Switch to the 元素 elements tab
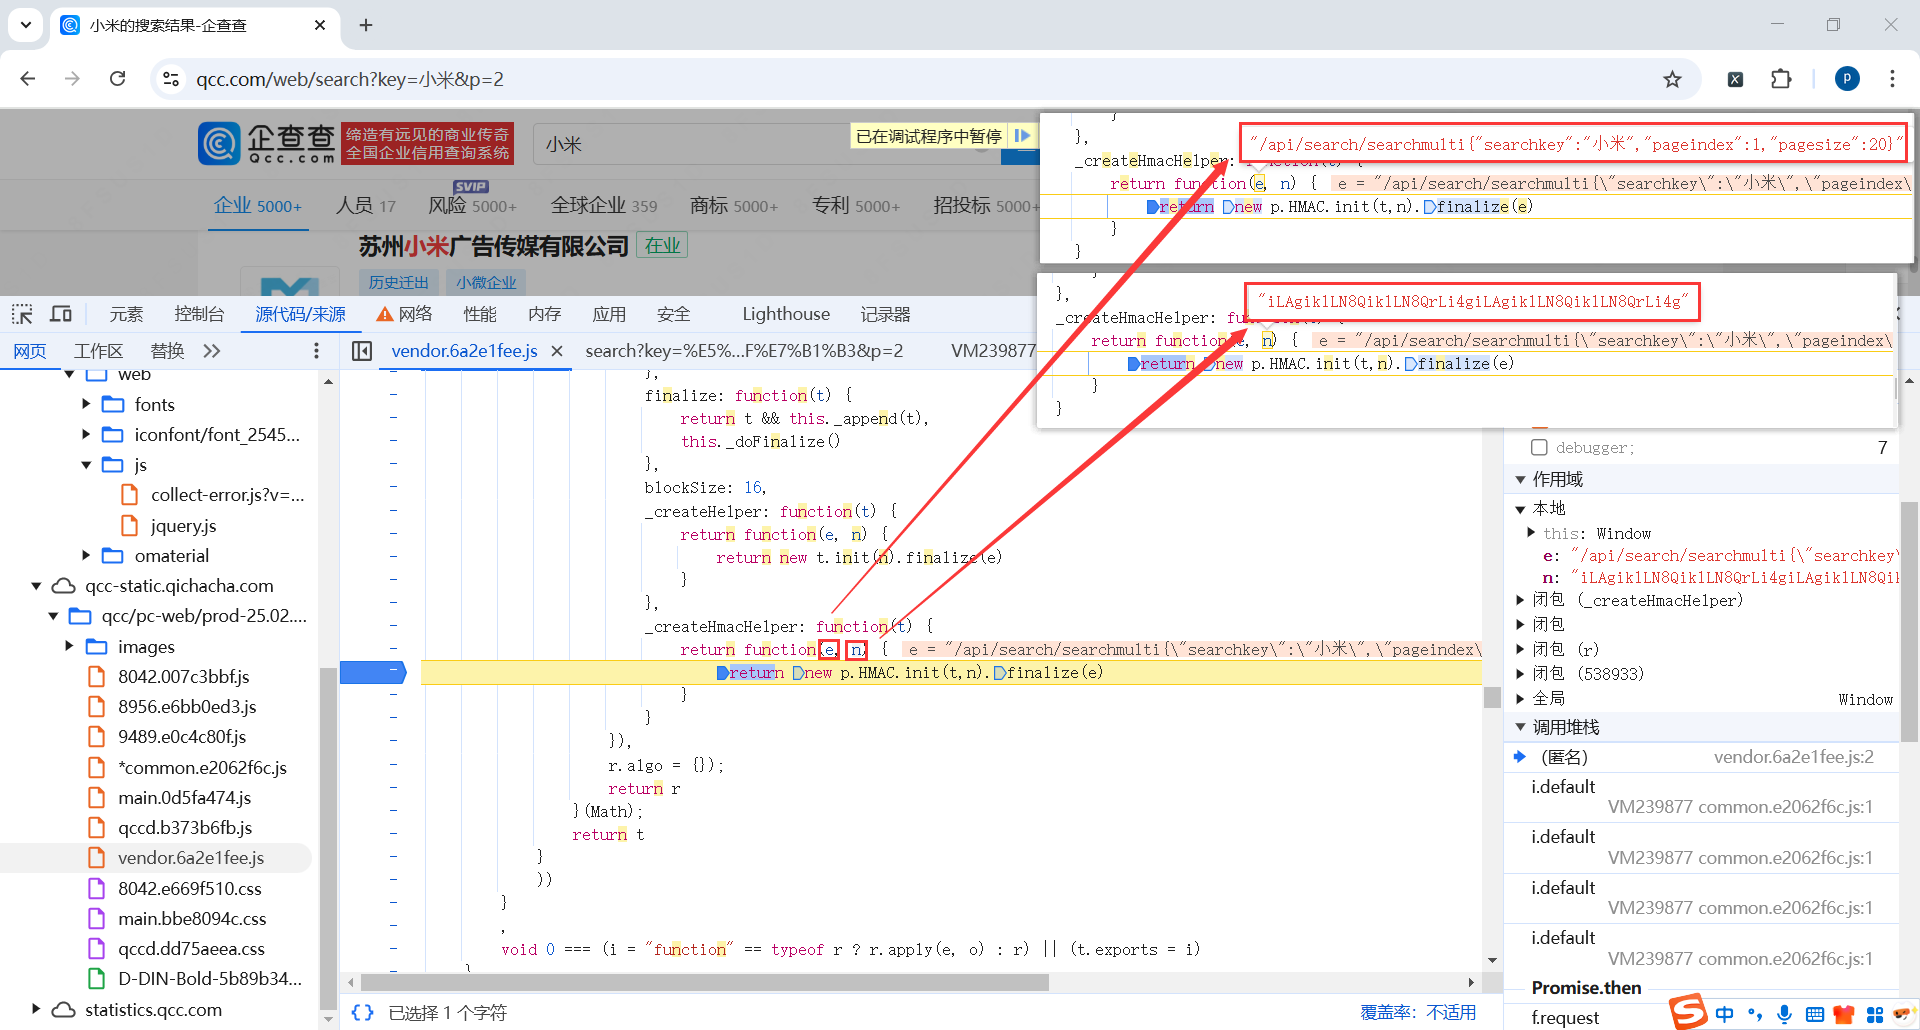Viewport: 1920px width, 1030px height. (126, 314)
